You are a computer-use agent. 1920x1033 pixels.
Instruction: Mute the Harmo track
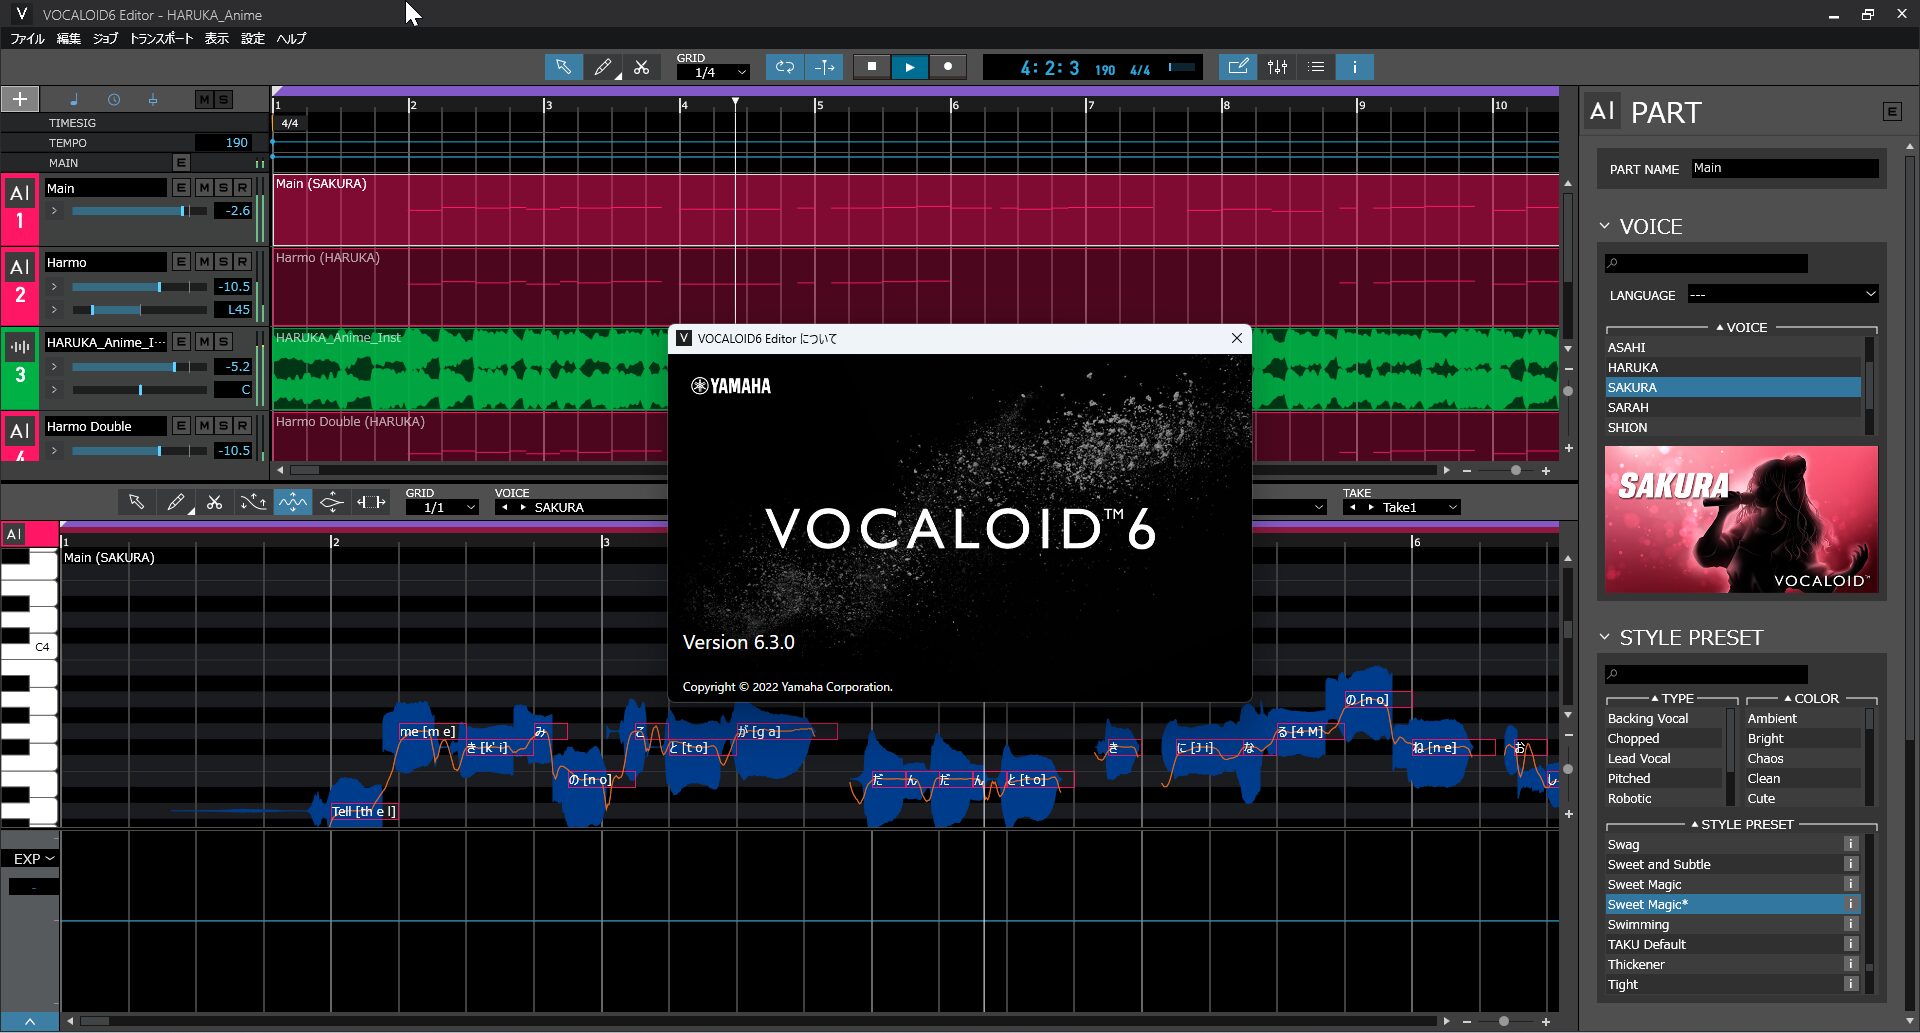click(x=204, y=262)
